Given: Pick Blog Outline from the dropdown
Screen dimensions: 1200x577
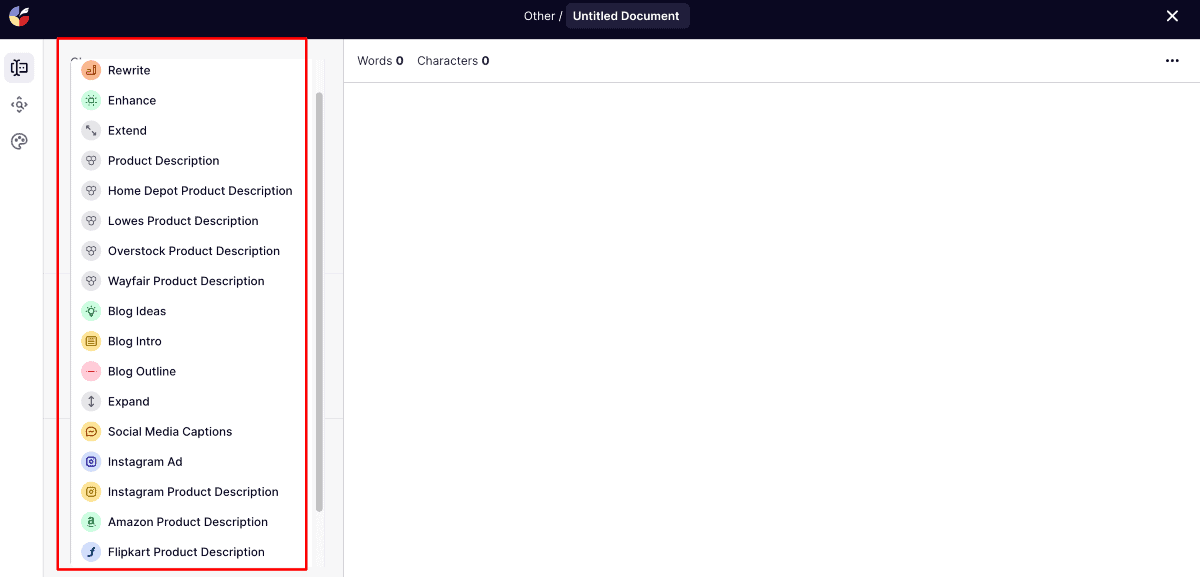Looking at the screenshot, I should (141, 371).
